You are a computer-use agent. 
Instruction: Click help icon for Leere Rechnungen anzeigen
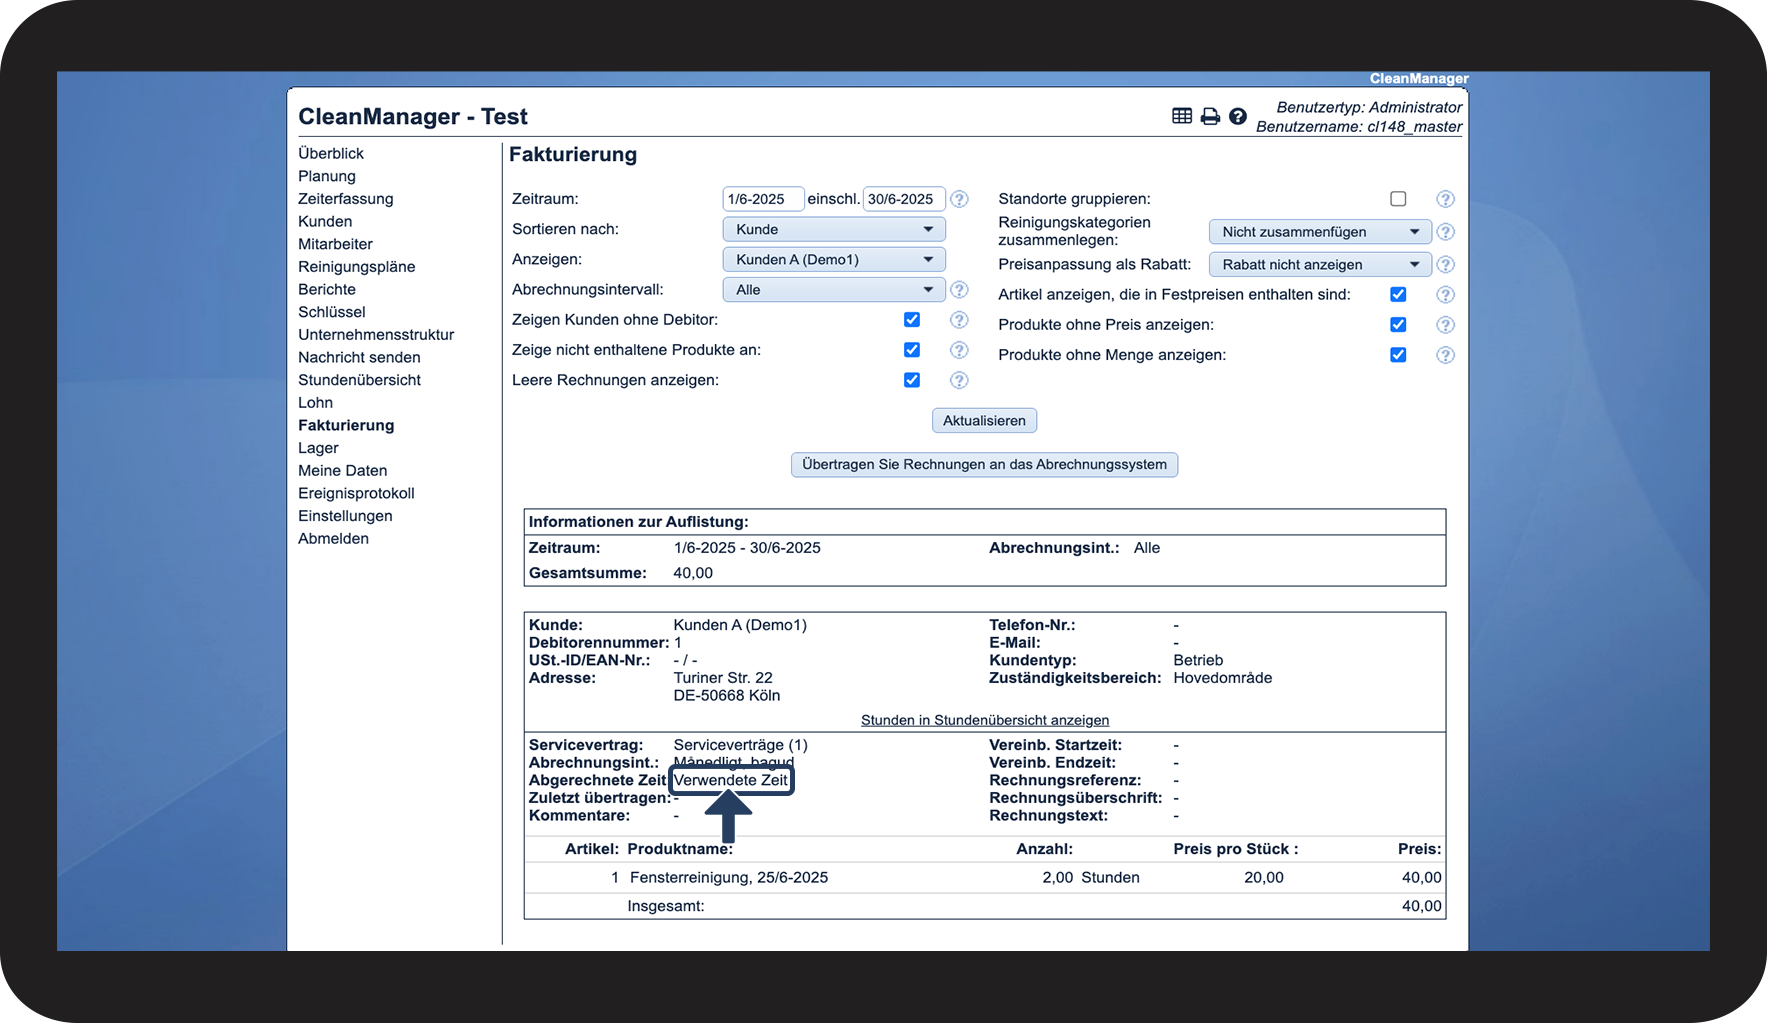coord(959,380)
